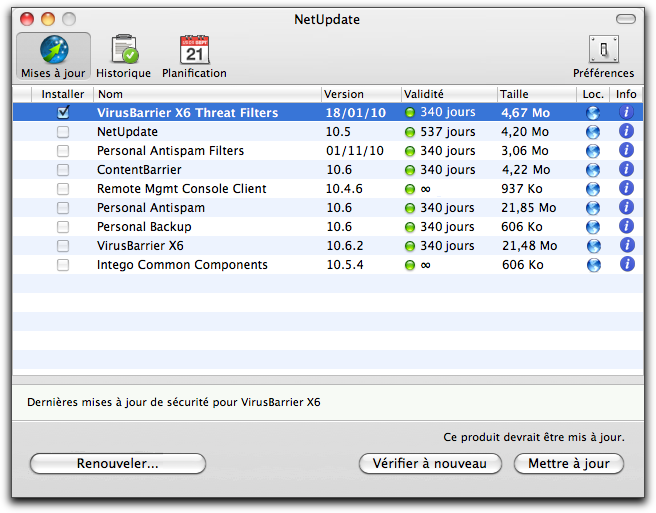Select the NetUpdate row name
Screen dimensions: 656x513
(x=127, y=132)
